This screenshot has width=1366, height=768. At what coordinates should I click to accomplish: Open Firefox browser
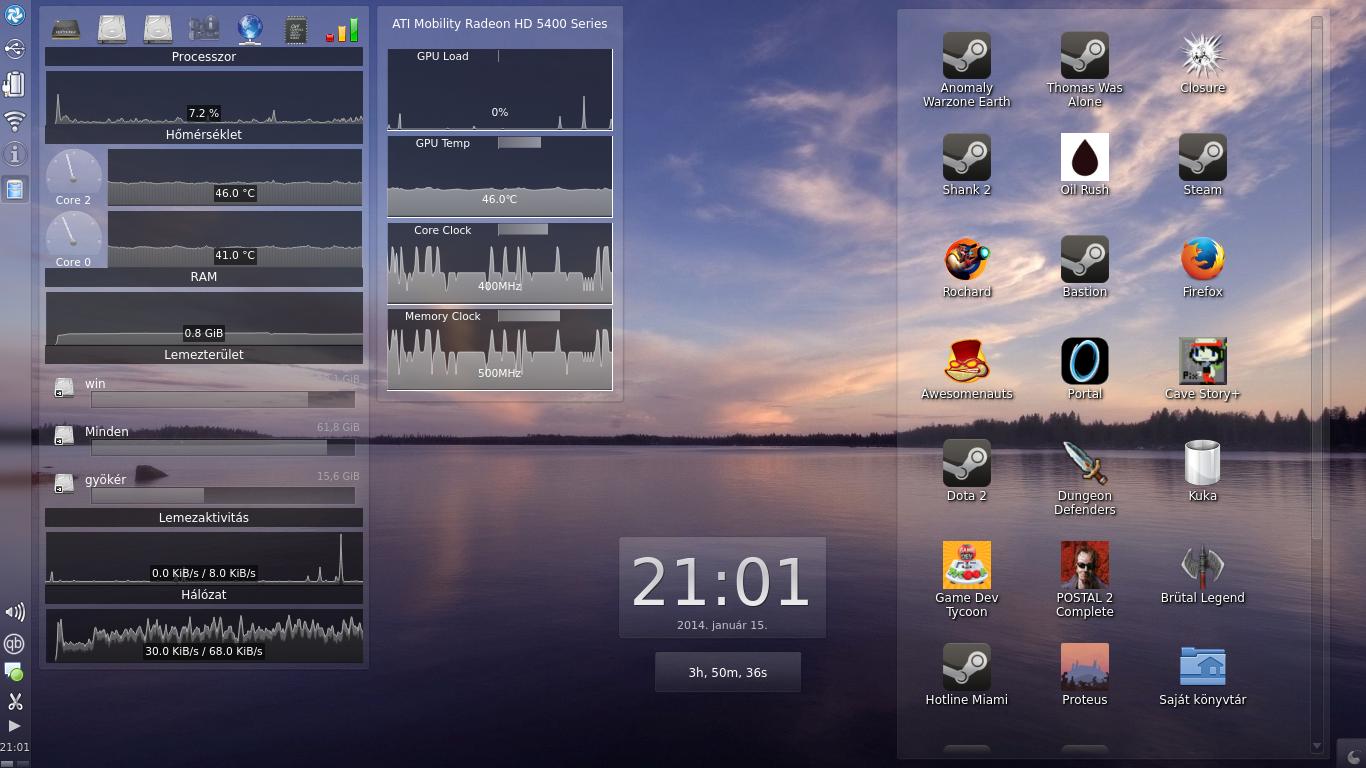tap(1202, 267)
